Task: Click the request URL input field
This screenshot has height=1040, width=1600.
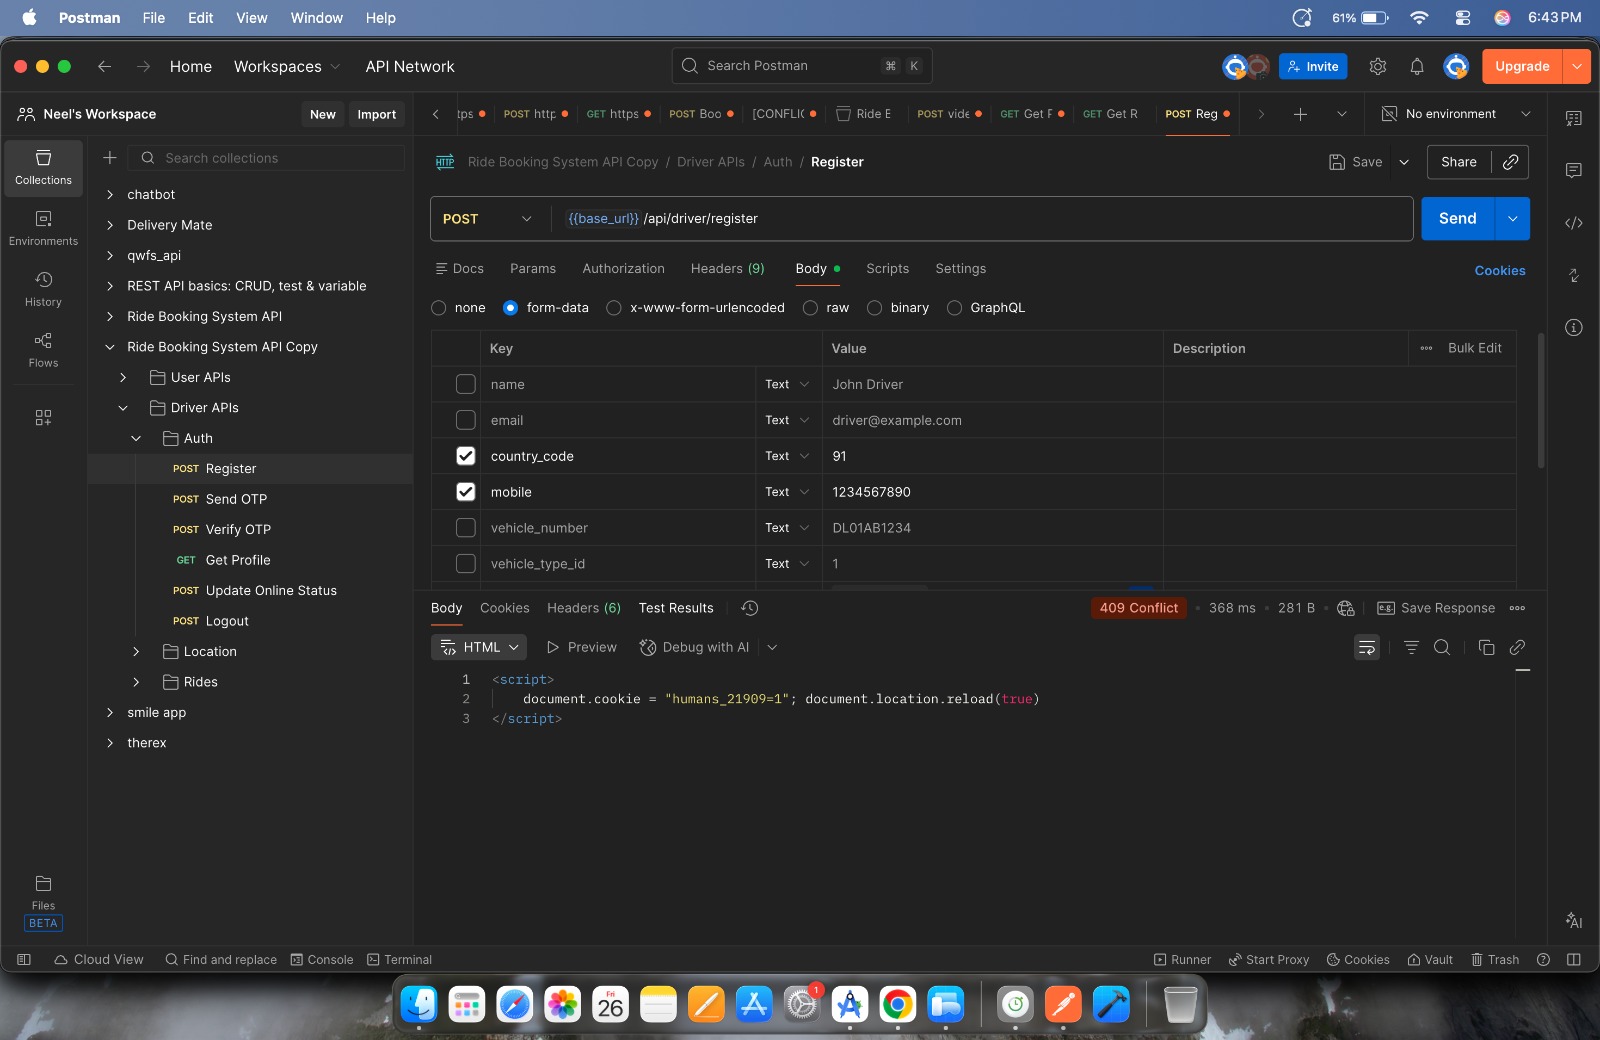Action: coord(980,219)
